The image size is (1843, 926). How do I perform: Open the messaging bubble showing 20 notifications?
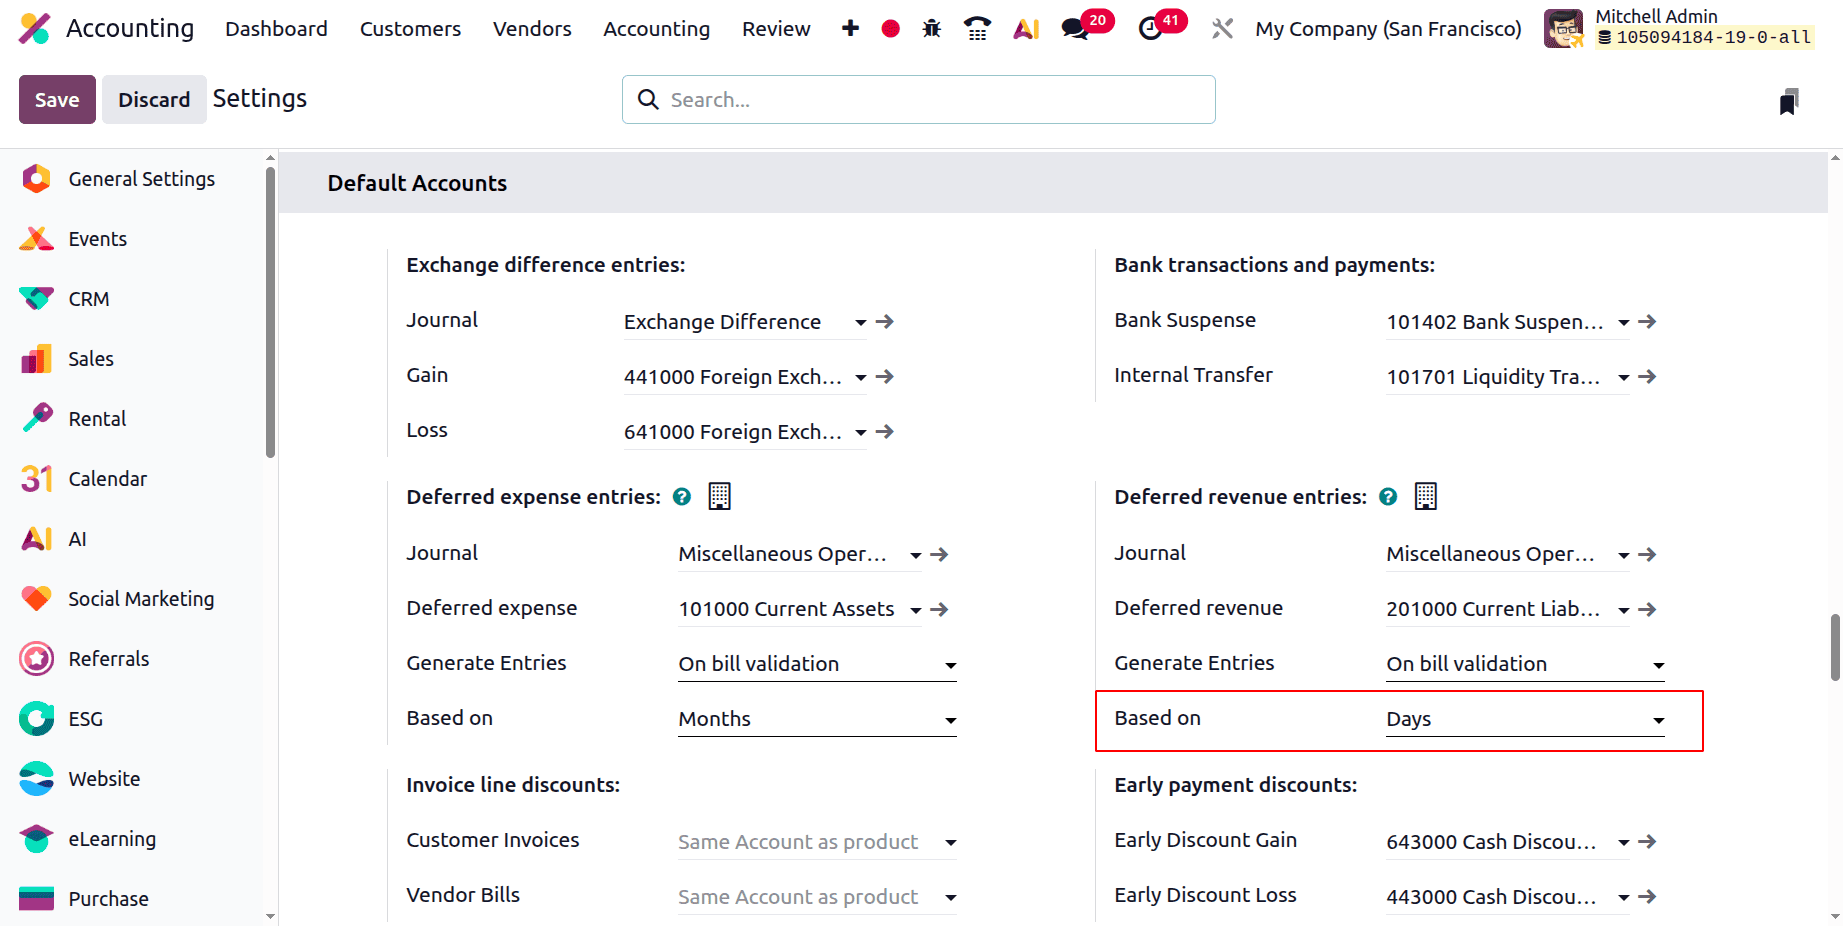tap(1076, 29)
